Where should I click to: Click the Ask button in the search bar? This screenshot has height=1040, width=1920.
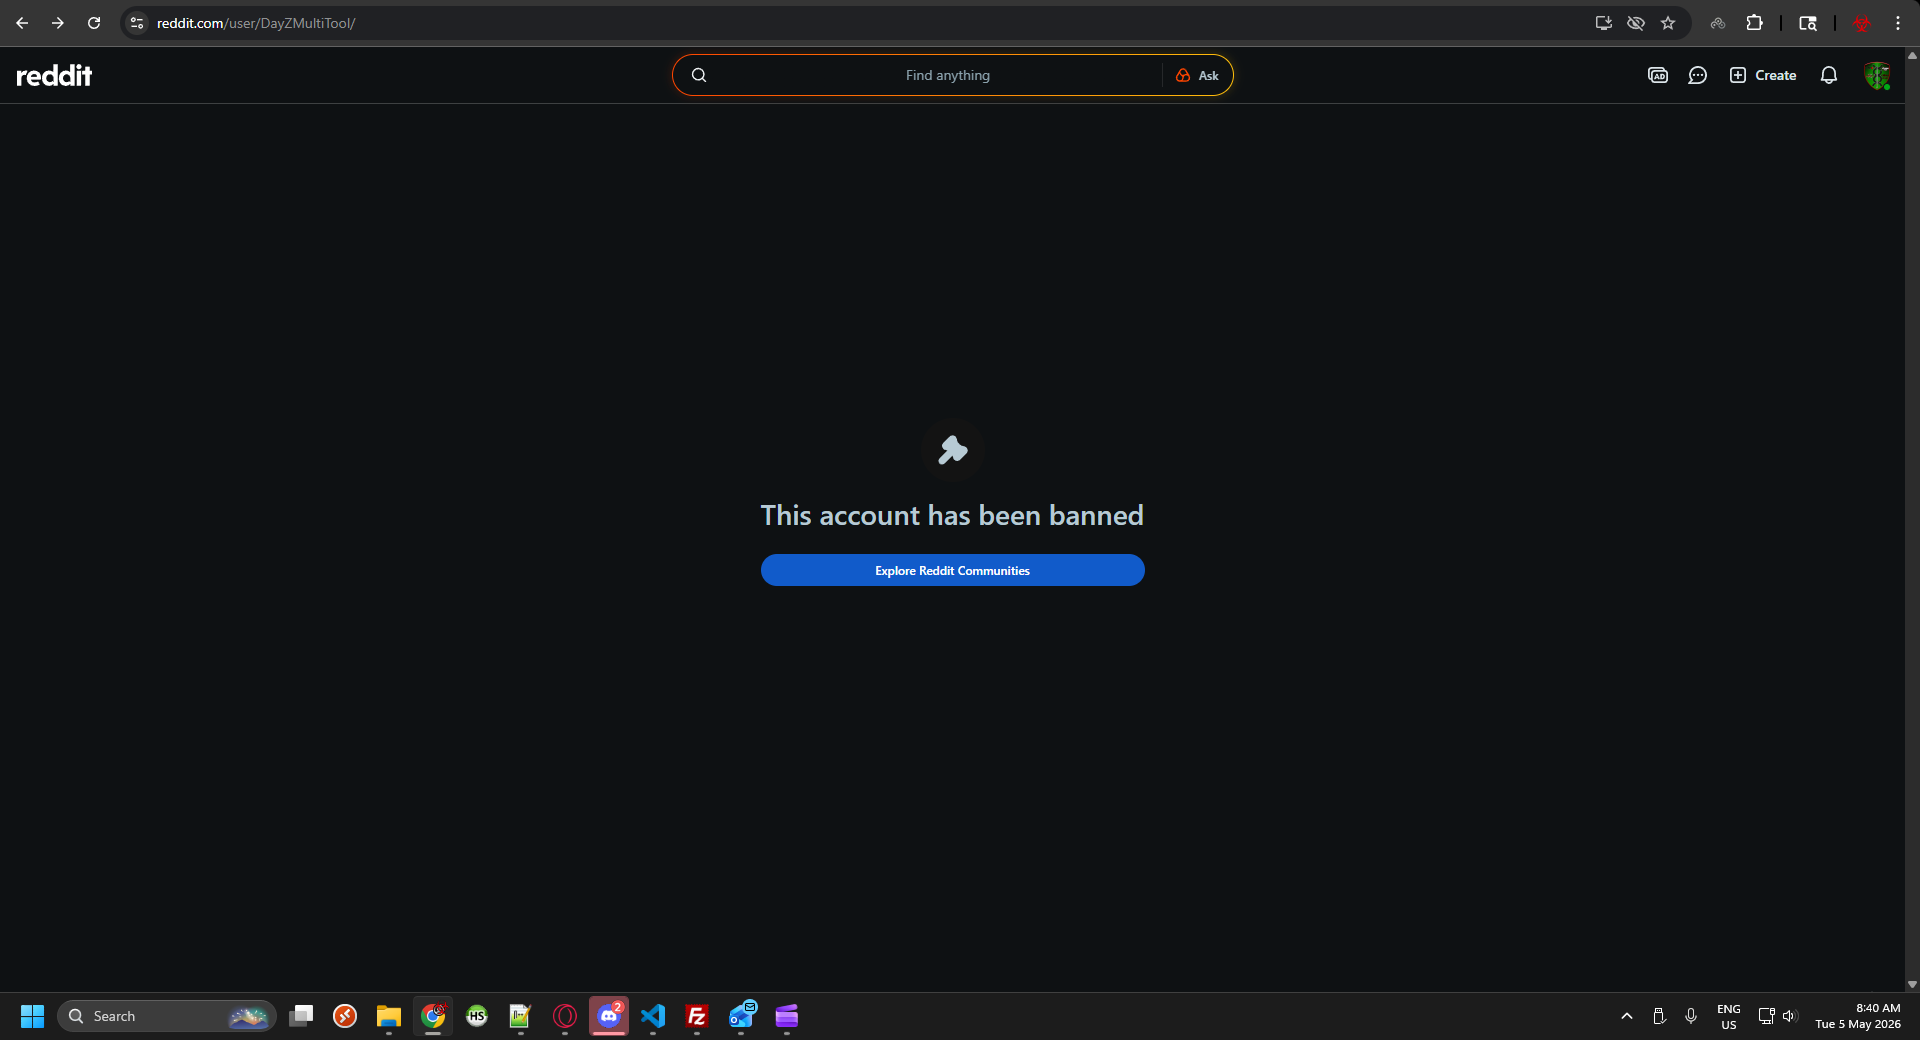(1197, 75)
